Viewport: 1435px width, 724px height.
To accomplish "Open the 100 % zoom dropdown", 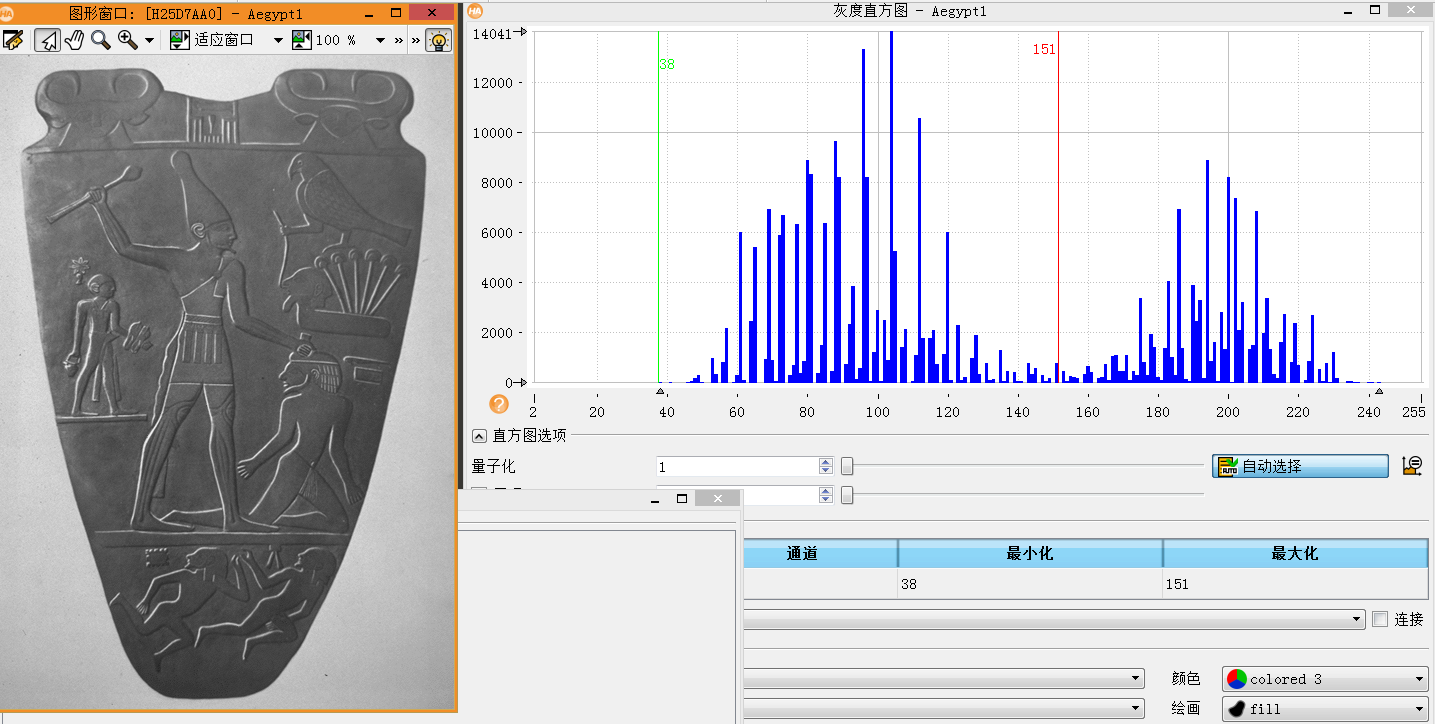I will click(x=380, y=41).
